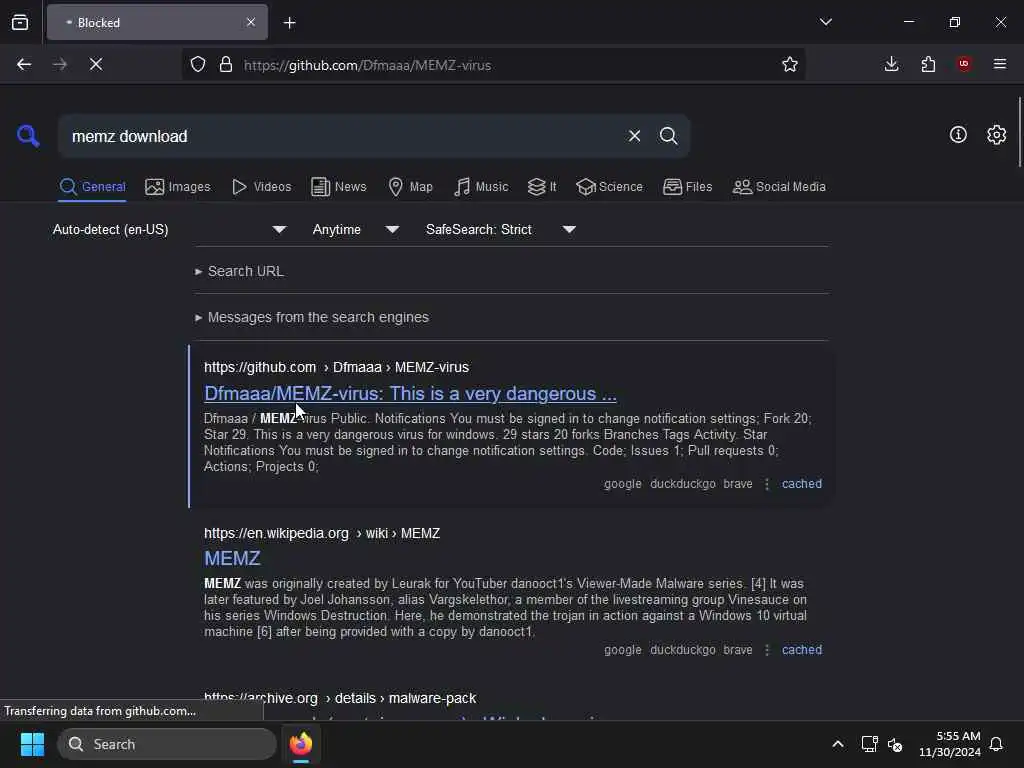Close the Blocked browser tab
Viewport: 1024px width, 768px height.
click(251, 23)
